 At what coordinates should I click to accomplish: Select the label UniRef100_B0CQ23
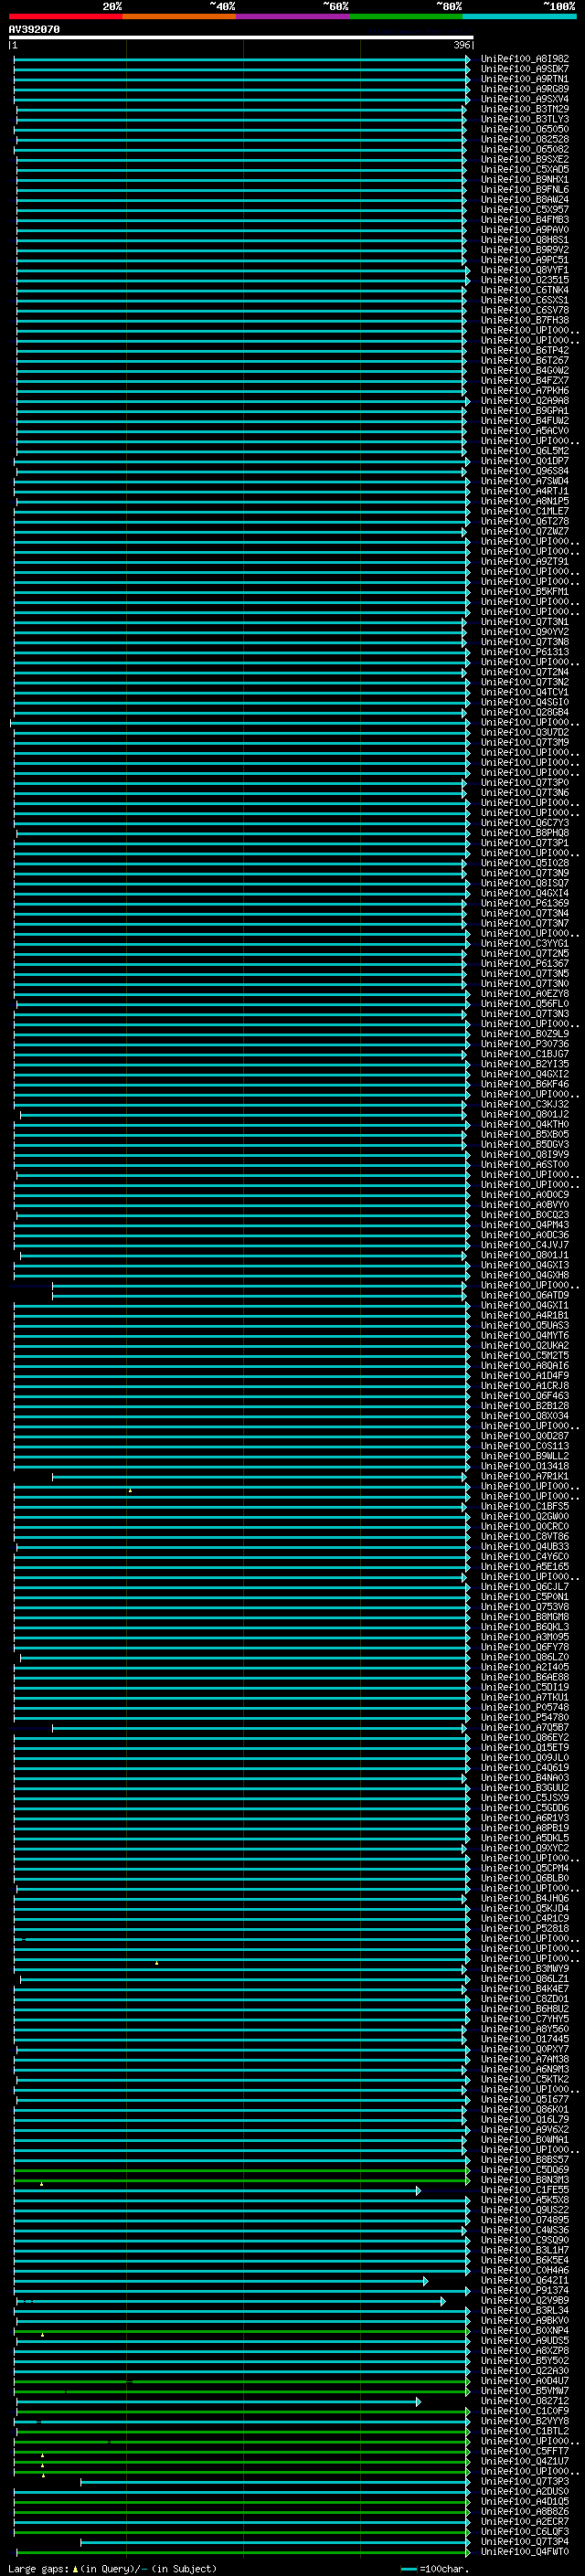[525, 1215]
